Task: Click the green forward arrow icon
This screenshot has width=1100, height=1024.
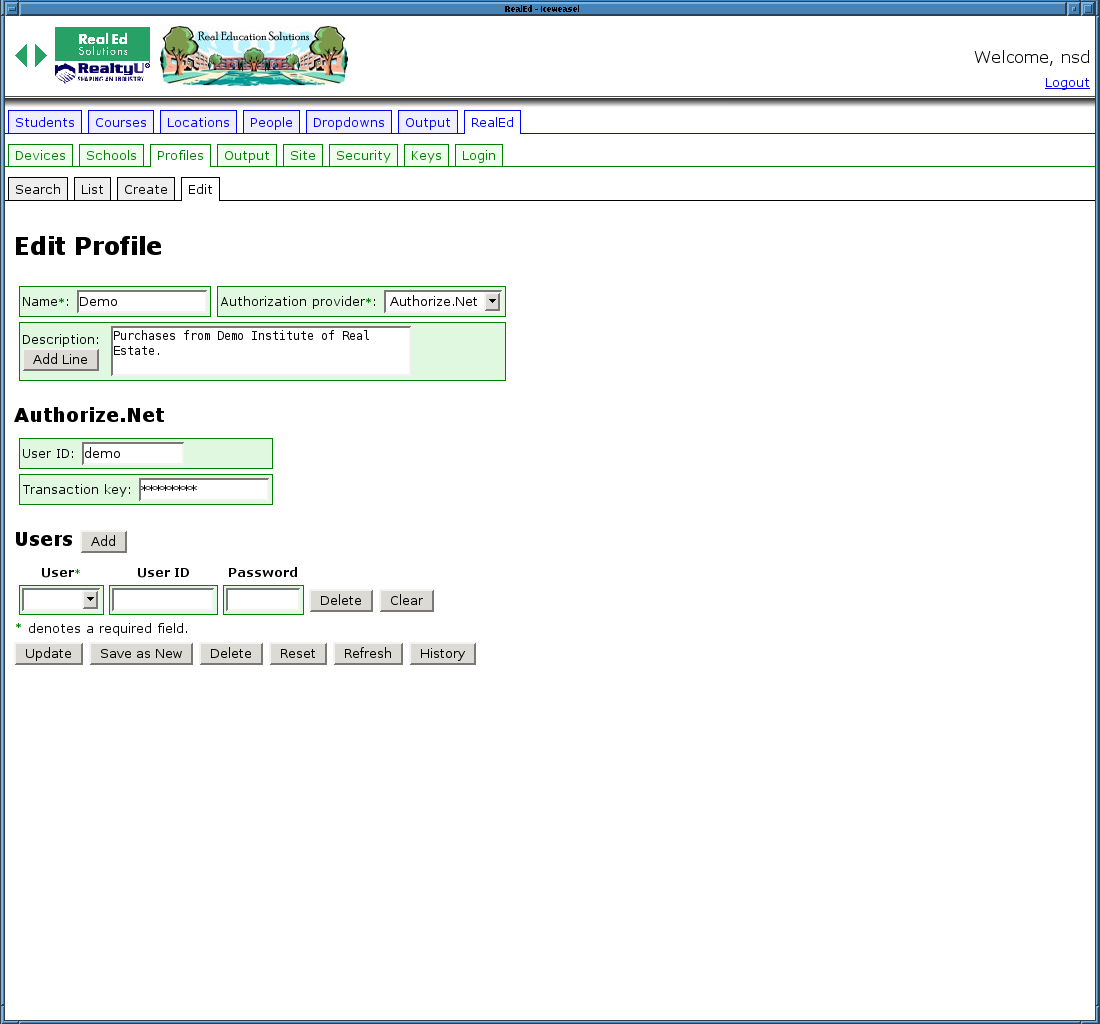Action: 41,56
